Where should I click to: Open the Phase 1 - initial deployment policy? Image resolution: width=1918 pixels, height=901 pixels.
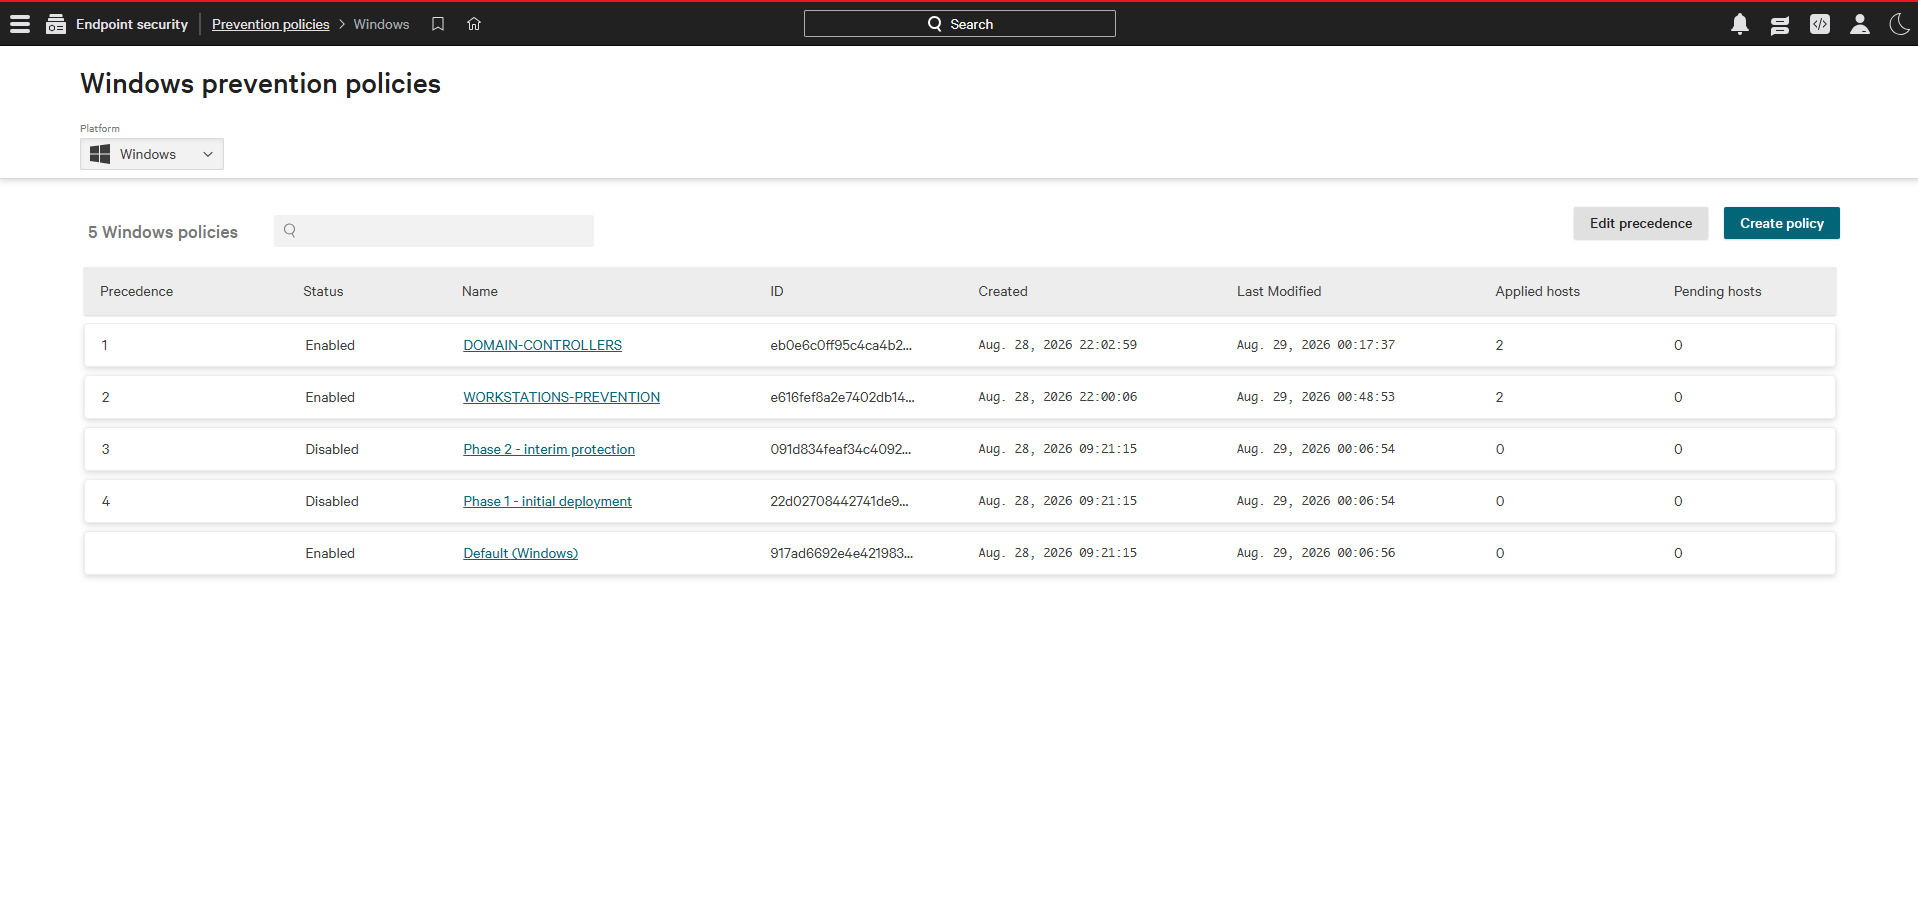(x=547, y=501)
